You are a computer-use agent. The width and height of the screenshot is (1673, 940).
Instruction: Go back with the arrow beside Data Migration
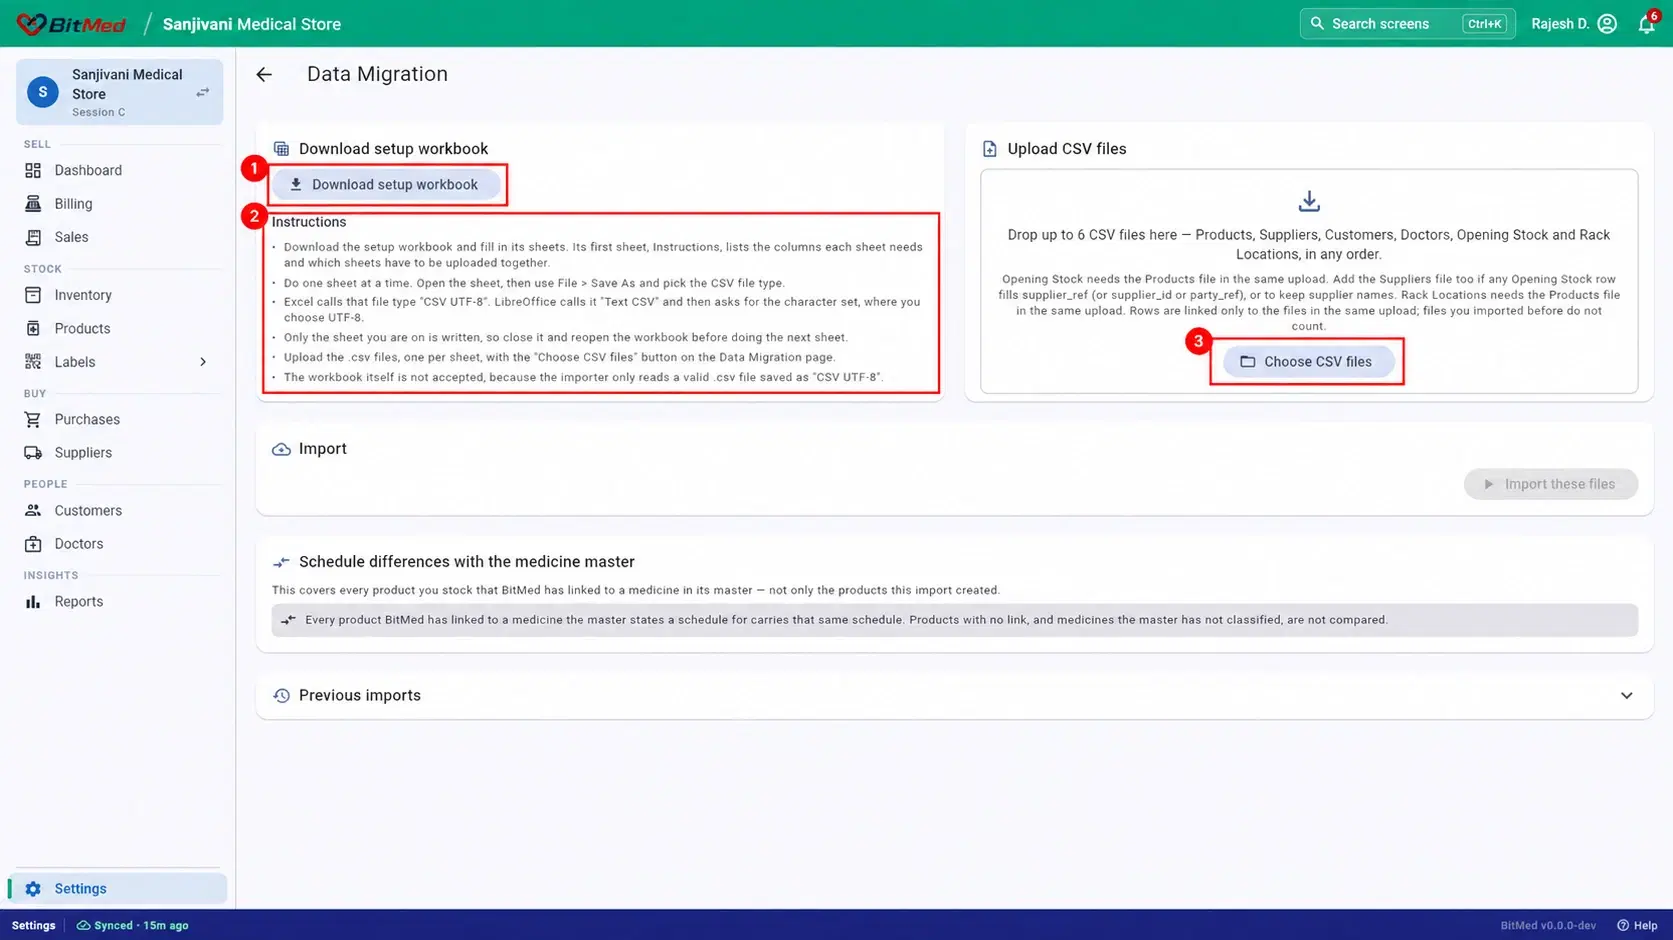[264, 75]
